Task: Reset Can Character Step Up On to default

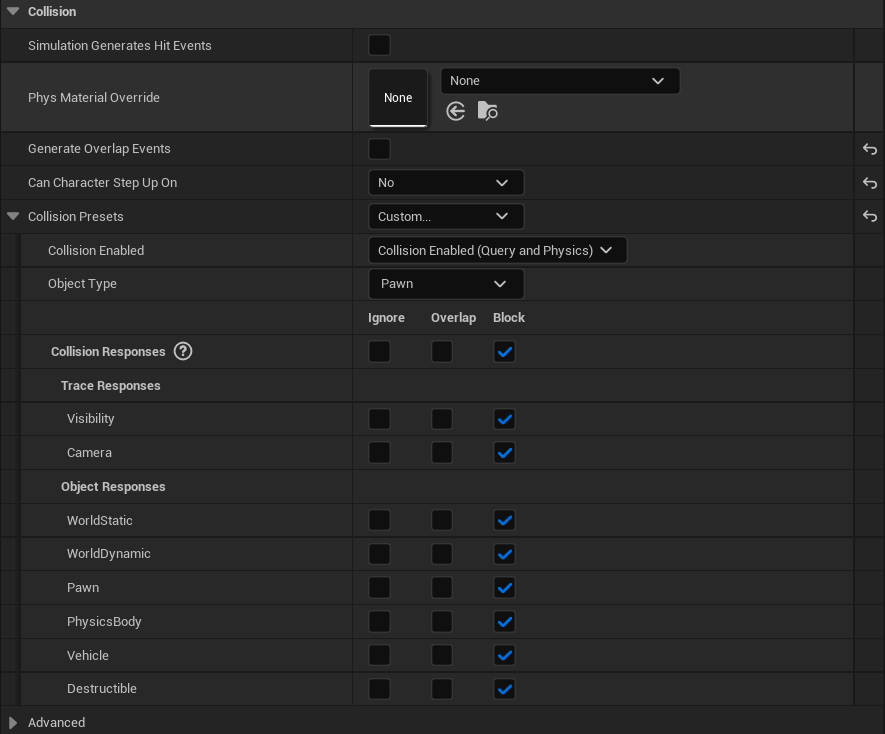Action: 869,182
